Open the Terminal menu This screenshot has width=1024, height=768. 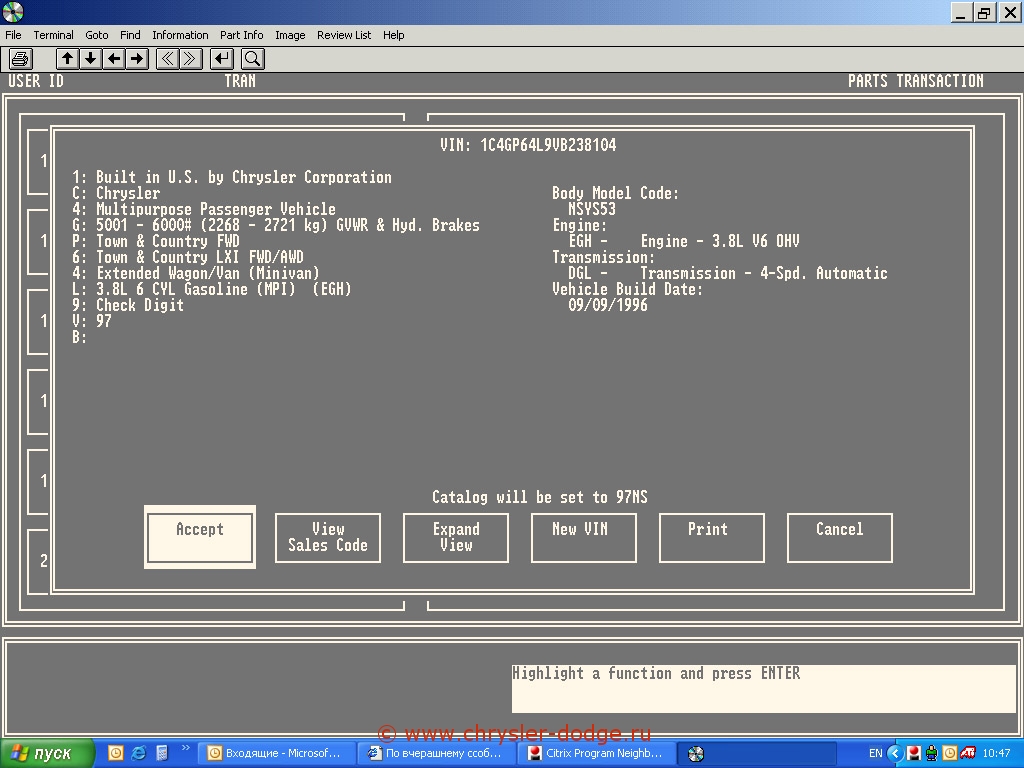54,35
